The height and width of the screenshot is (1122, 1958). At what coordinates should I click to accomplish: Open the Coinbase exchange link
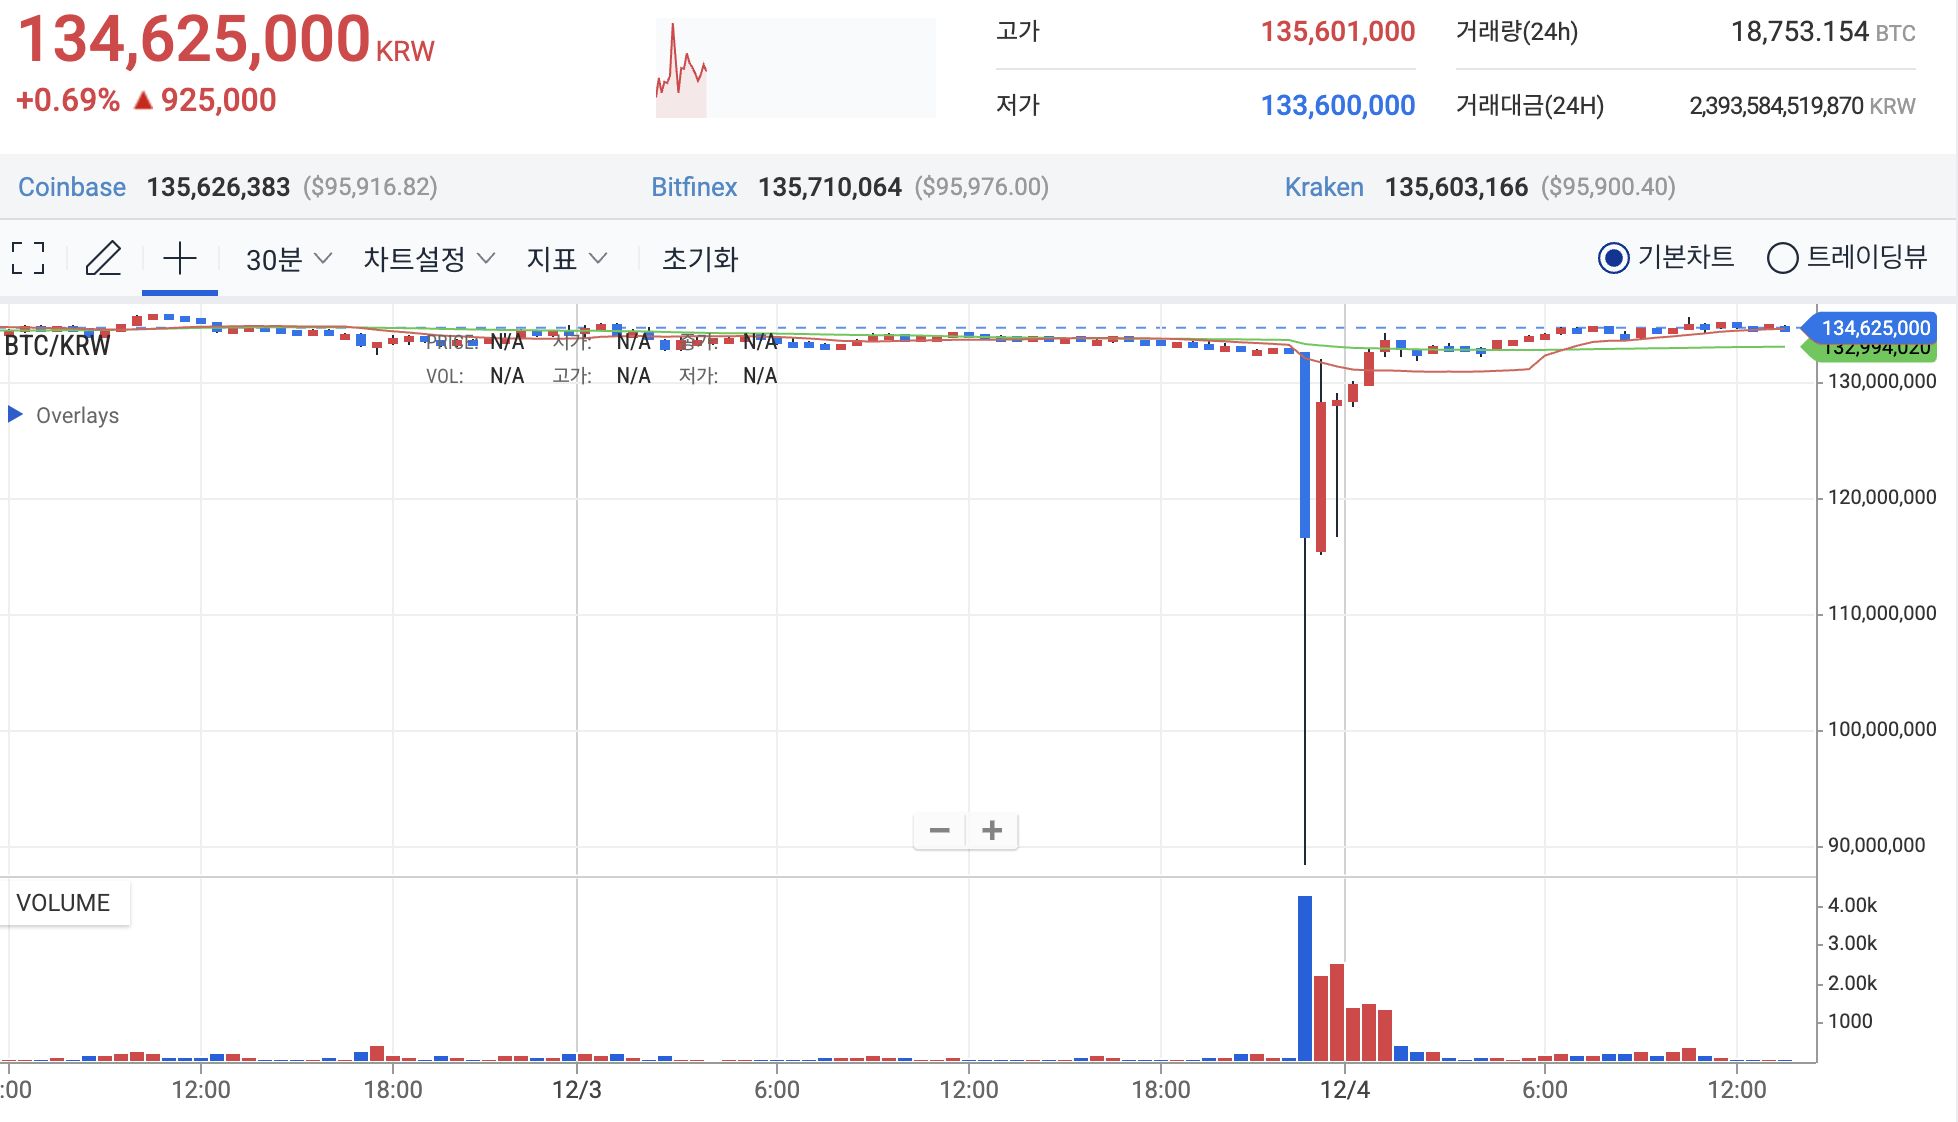point(72,187)
